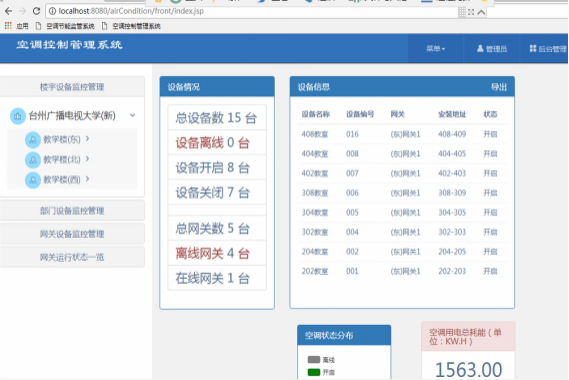Viewport: 569px width, 380px height.
Task: Collapse the 台州广播电视大学(新) chevron
Action: click(x=132, y=115)
